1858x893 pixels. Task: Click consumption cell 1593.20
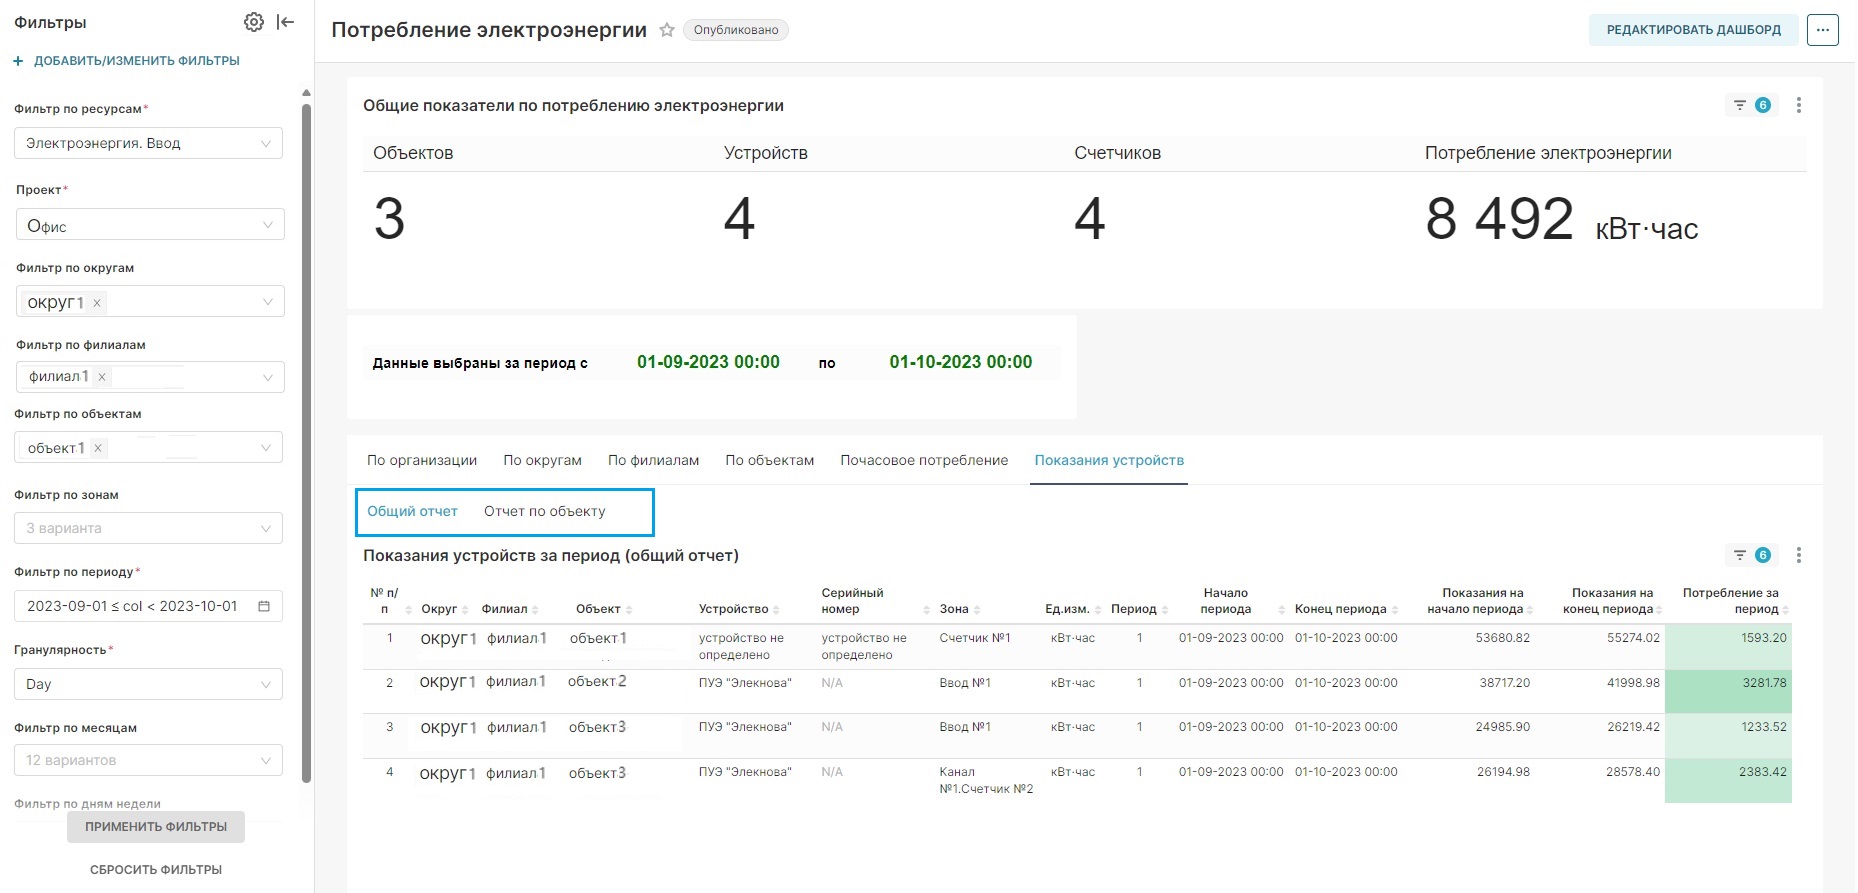1728,647
